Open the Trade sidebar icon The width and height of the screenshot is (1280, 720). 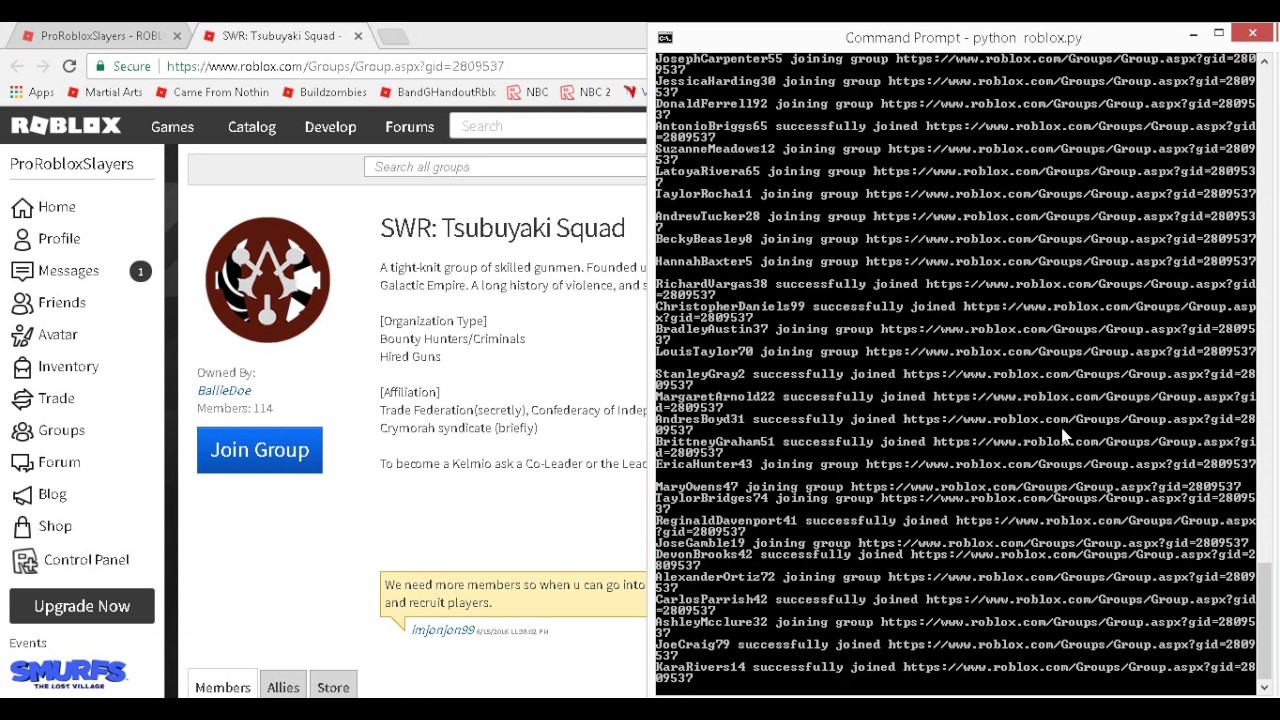[x=22, y=398]
